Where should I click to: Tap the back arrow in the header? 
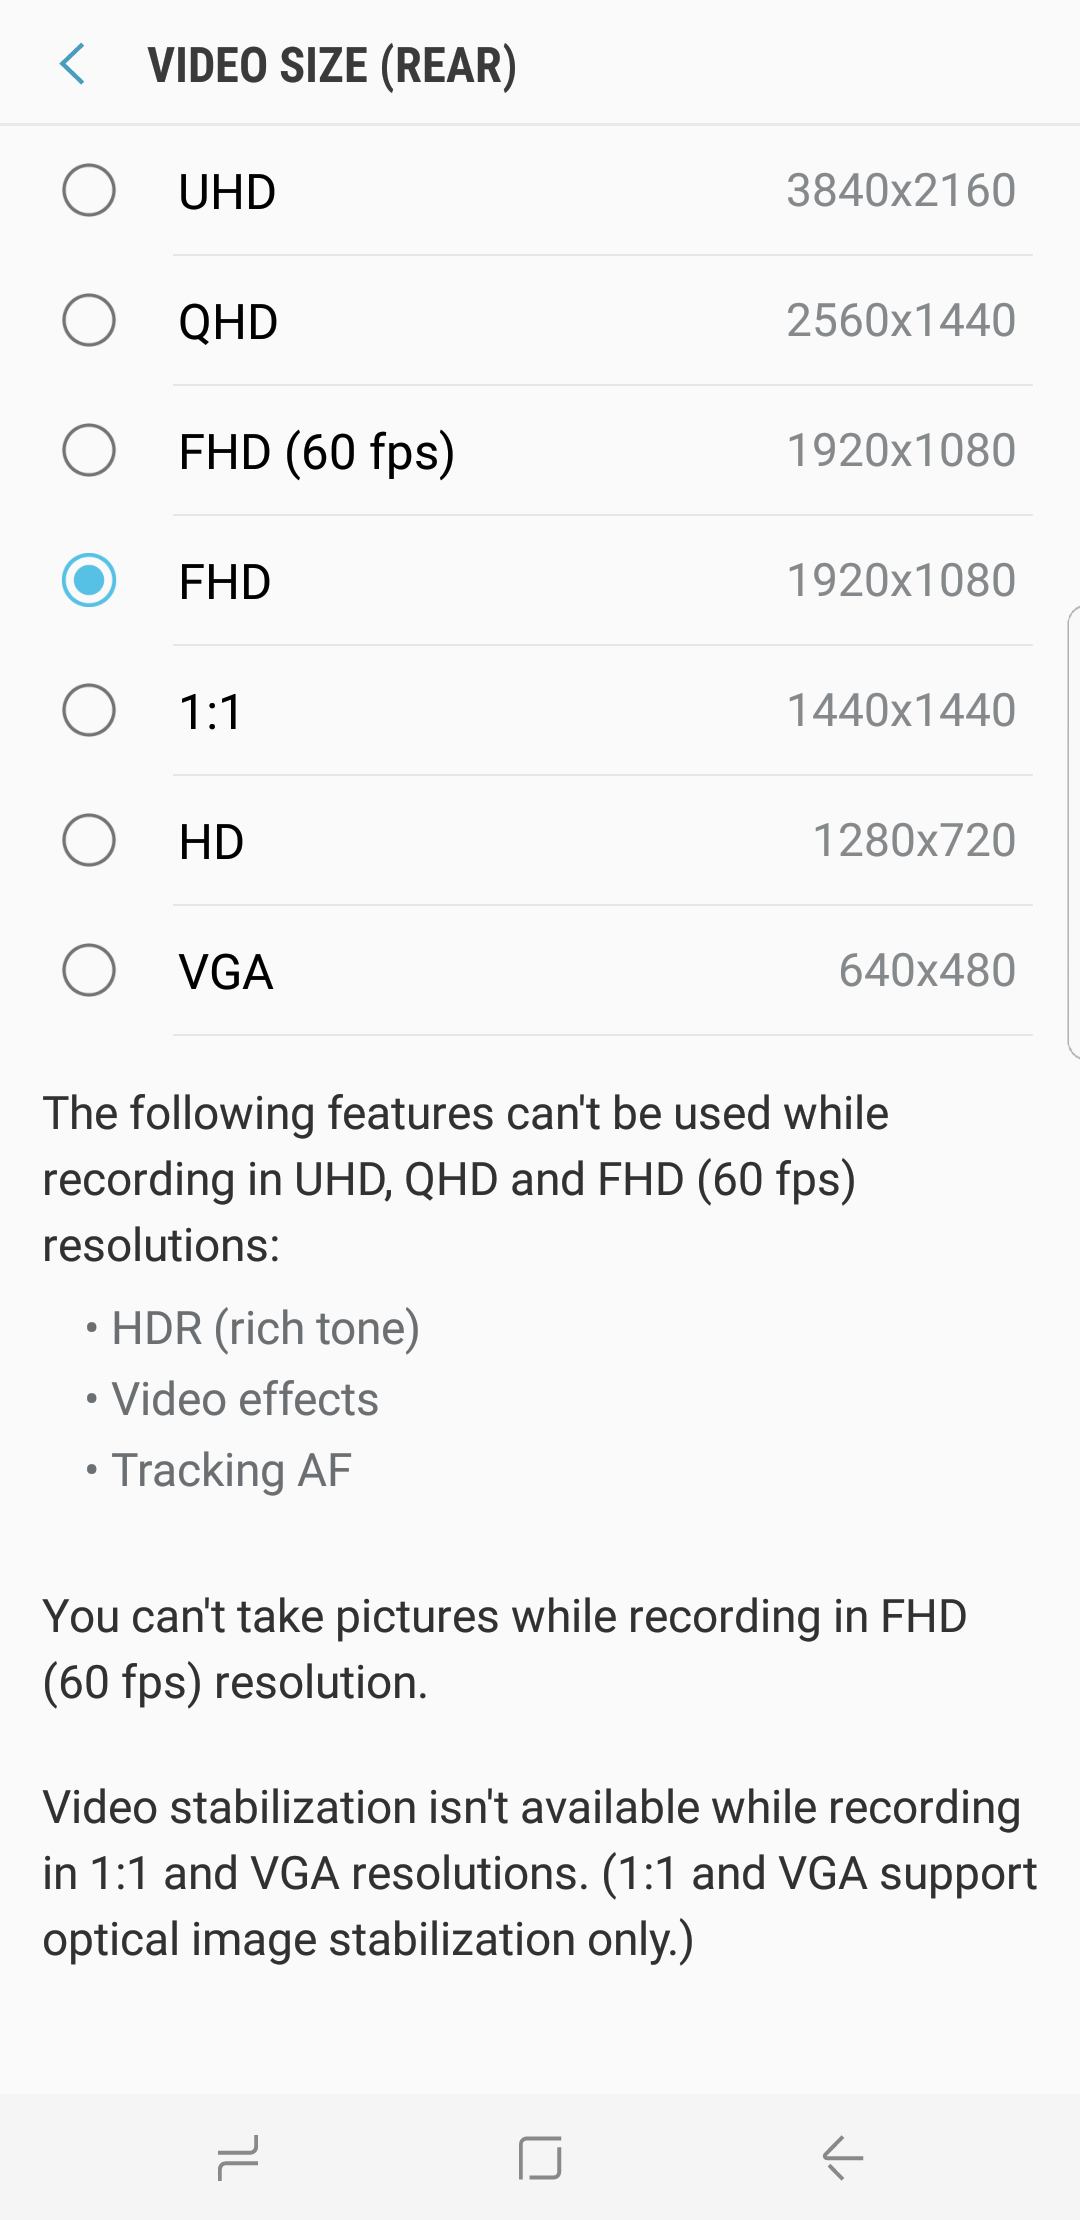tap(72, 65)
